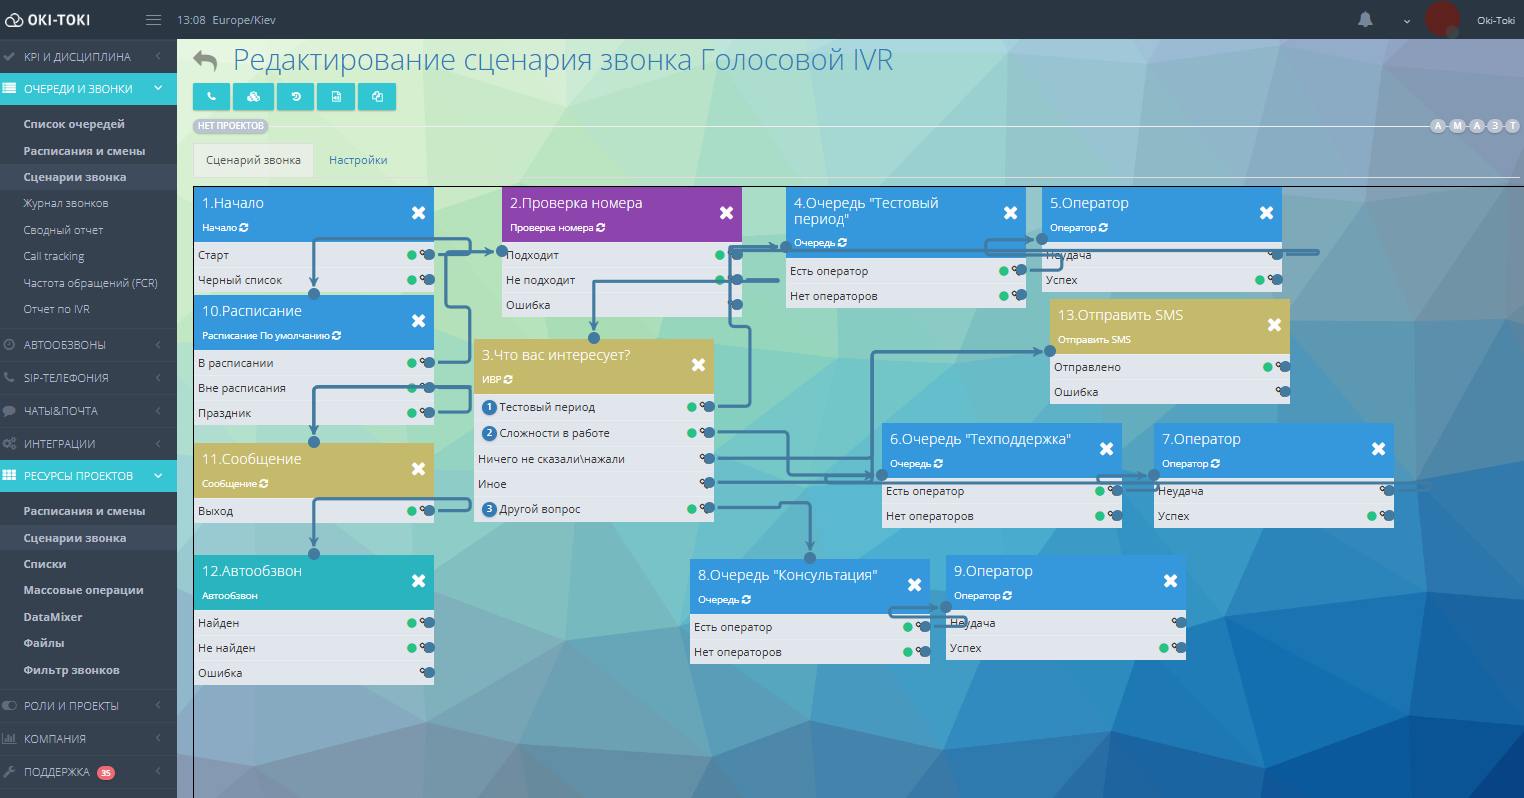Image resolution: width=1524 pixels, height=798 pixels.
Task: Click the refresh icon next to ИВР
Action: pyautogui.click(x=509, y=380)
